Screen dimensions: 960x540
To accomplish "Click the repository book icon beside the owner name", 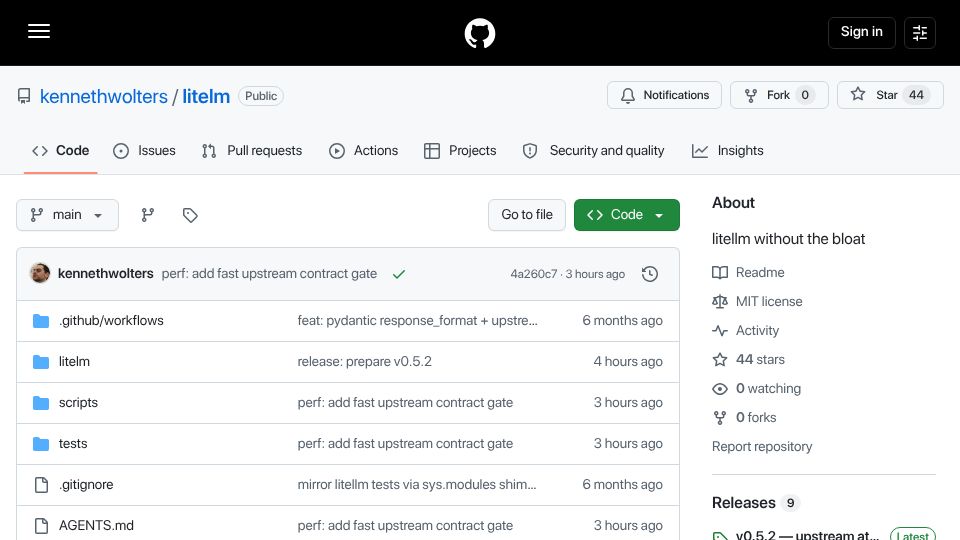I will 24,96.
